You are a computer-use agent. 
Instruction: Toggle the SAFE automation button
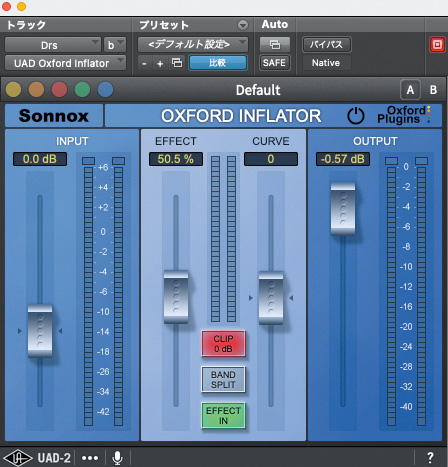pos(274,63)
